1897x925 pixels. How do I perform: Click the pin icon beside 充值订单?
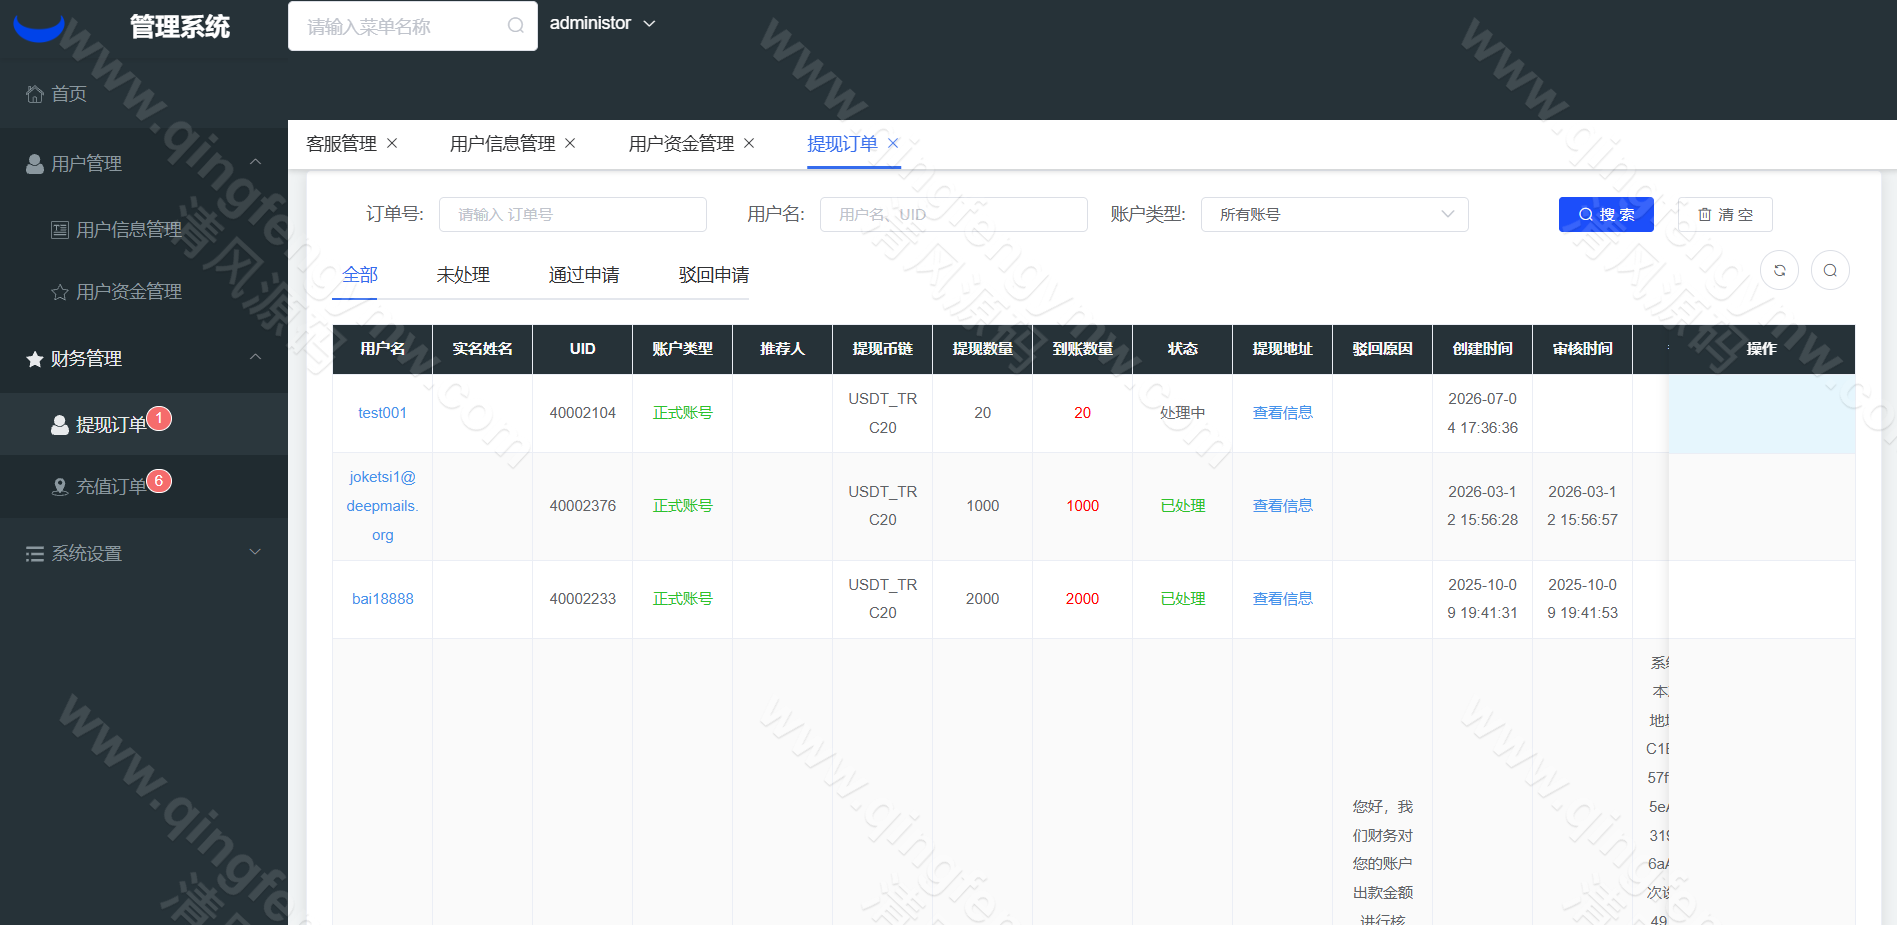(60, 487)
